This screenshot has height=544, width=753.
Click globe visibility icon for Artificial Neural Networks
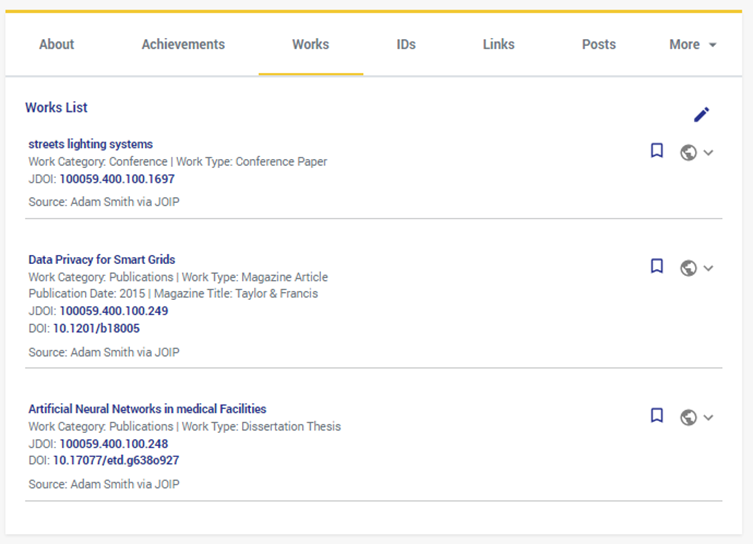pos(688,418)
